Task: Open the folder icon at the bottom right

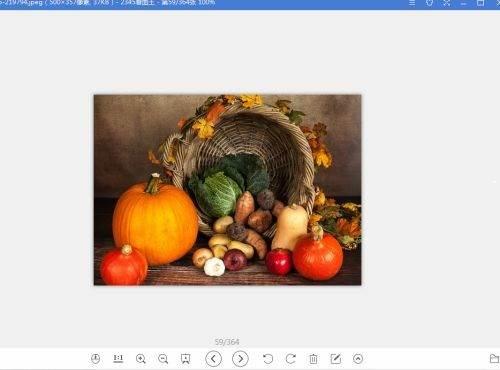Action: 495,359
